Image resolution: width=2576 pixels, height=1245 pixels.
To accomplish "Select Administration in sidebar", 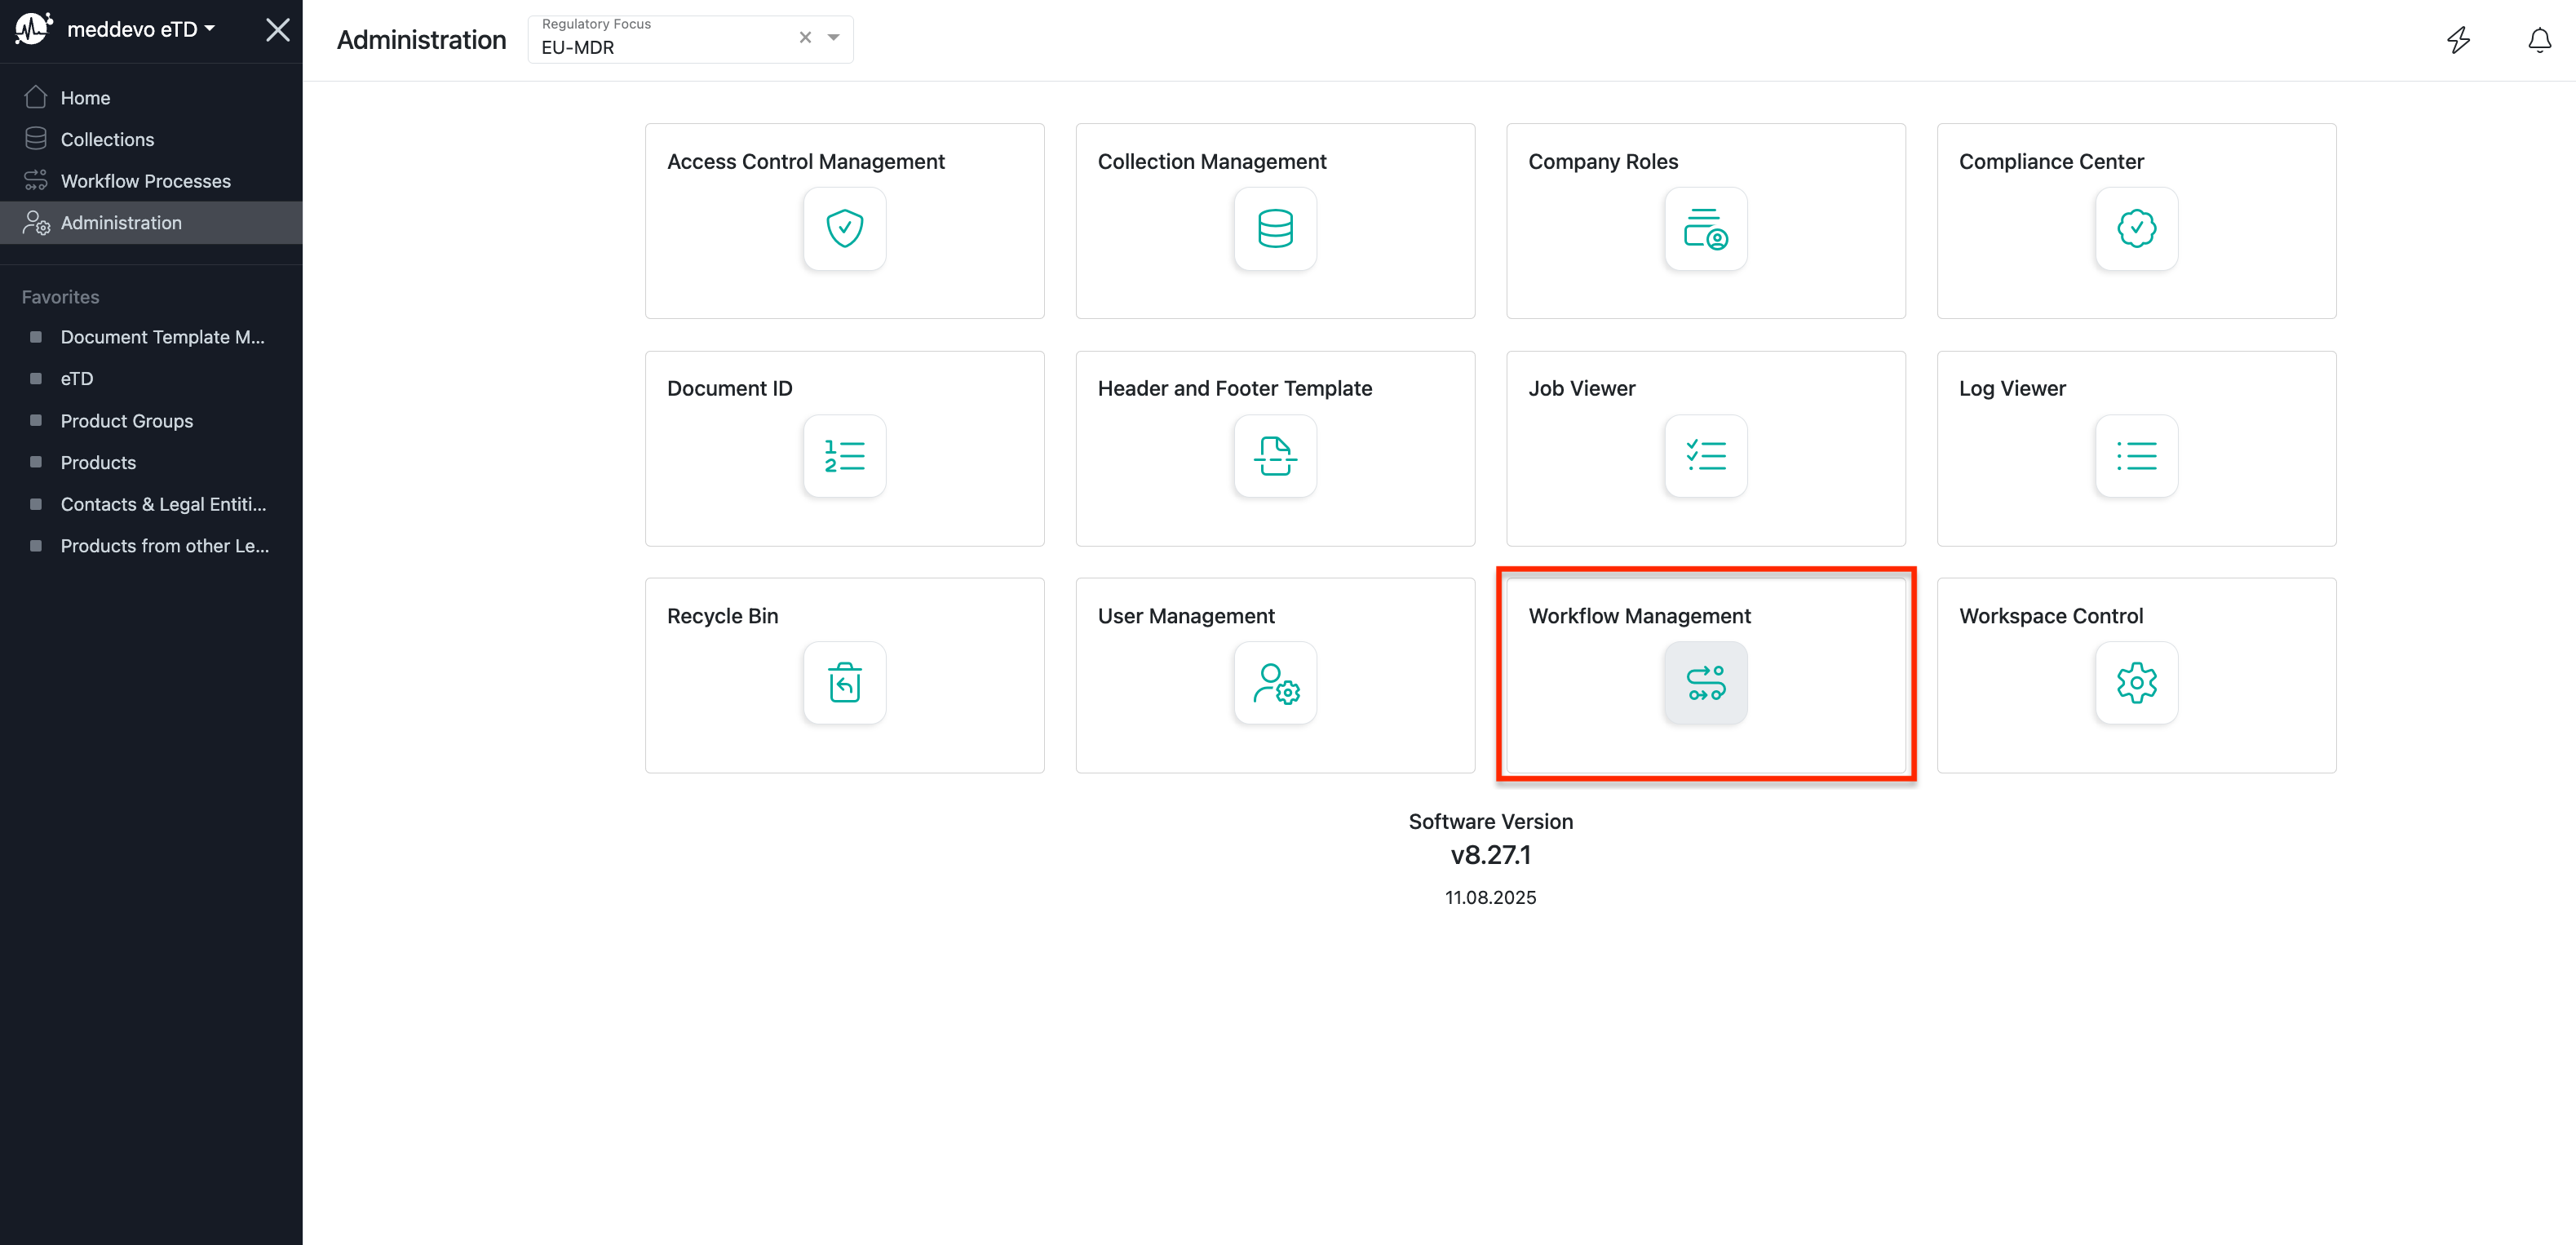I will [151, 222].
